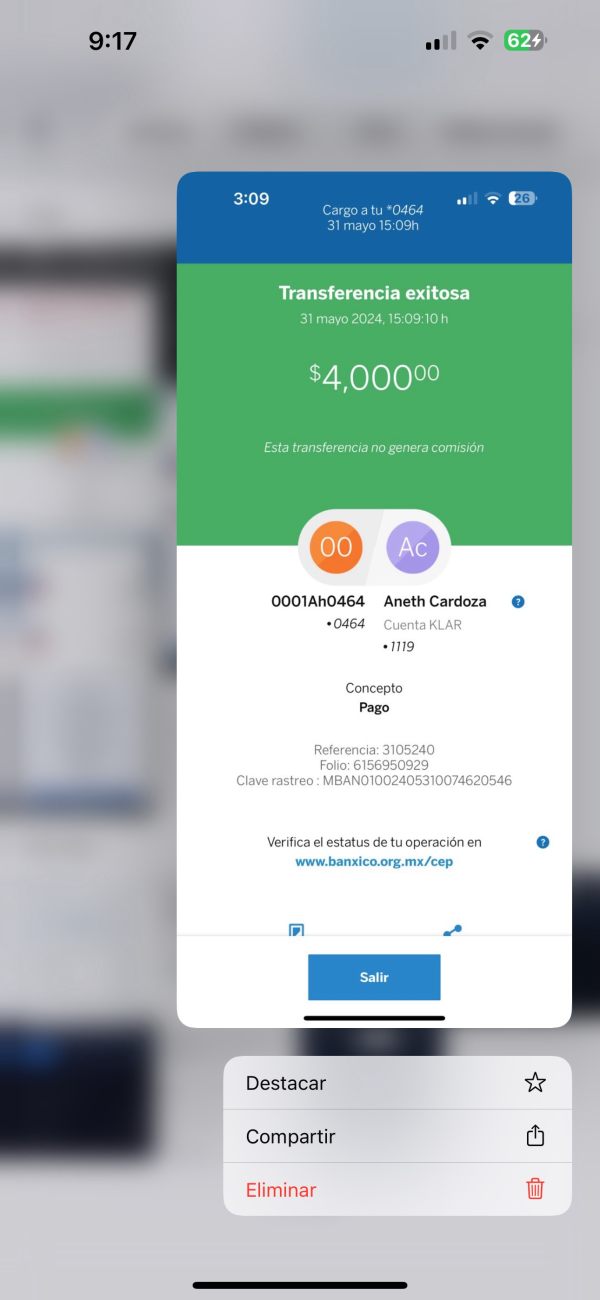This screenshot has height=1300, width=600.
Task: Tap the partially hidden save receipt icon
Action: click(x=296, y=930)
